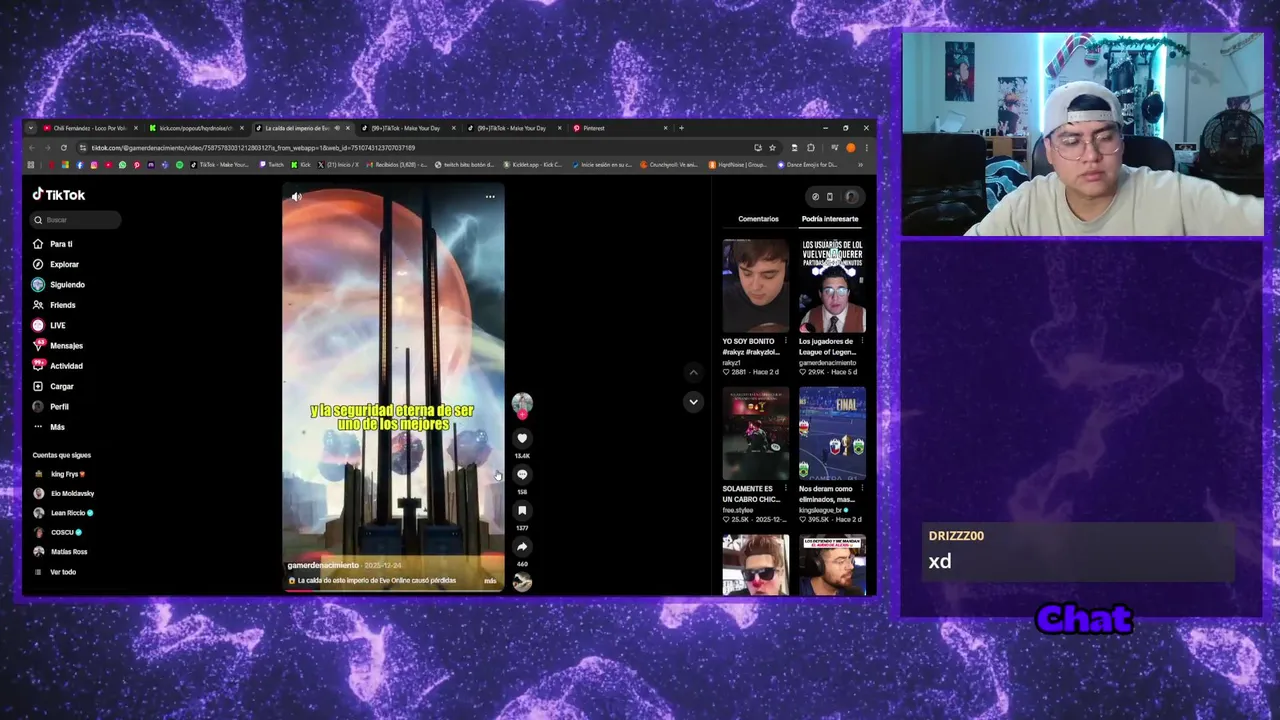Viewport: 1280px width, 720px height.
Task: Switch to Podría interesarte tab
Action: click(830, 219)
